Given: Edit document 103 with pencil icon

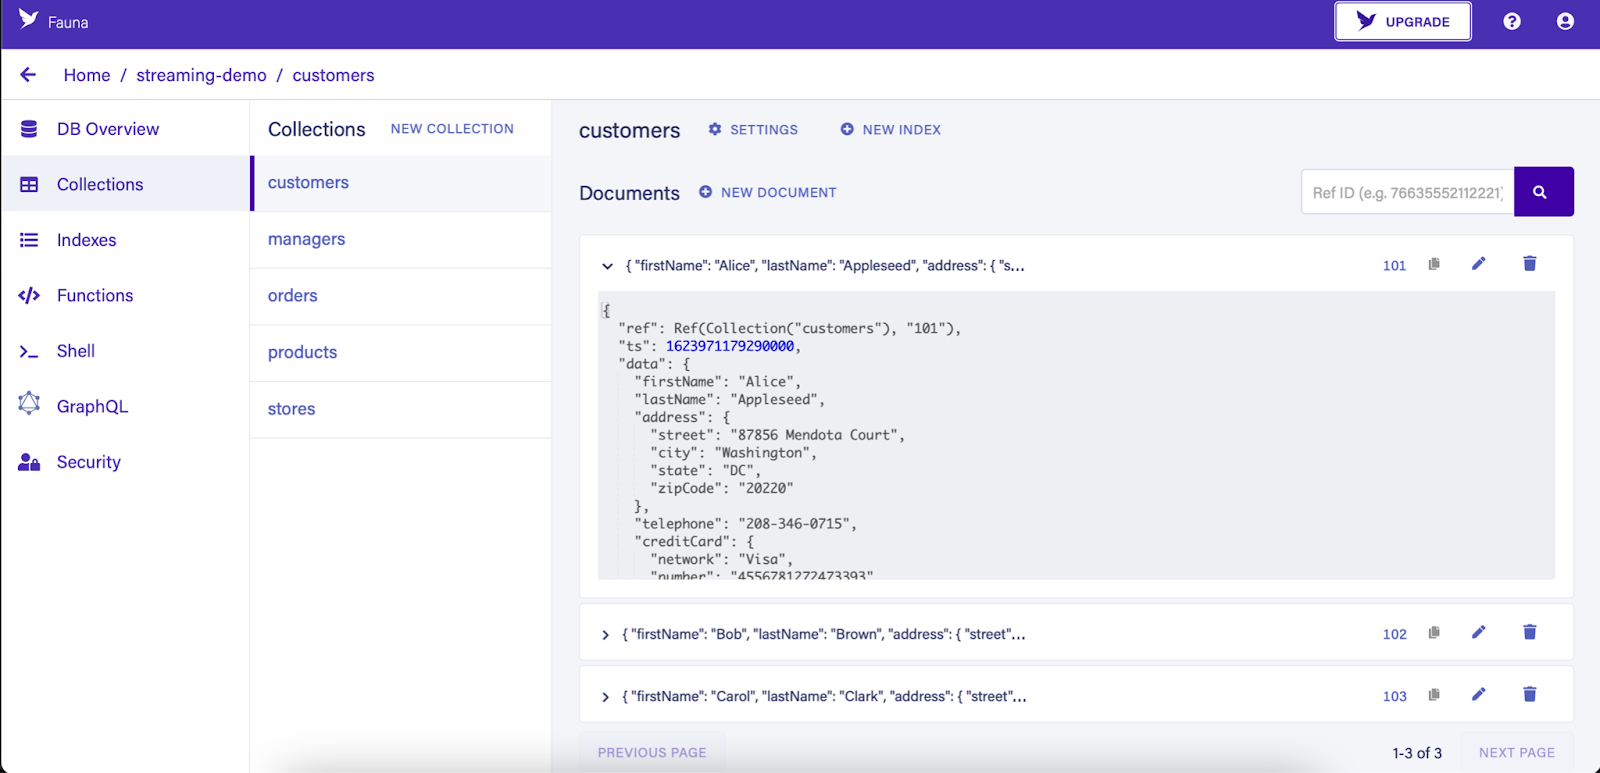Looking at the screenshot, I should pyautogui.click(x=1479, y=694).
